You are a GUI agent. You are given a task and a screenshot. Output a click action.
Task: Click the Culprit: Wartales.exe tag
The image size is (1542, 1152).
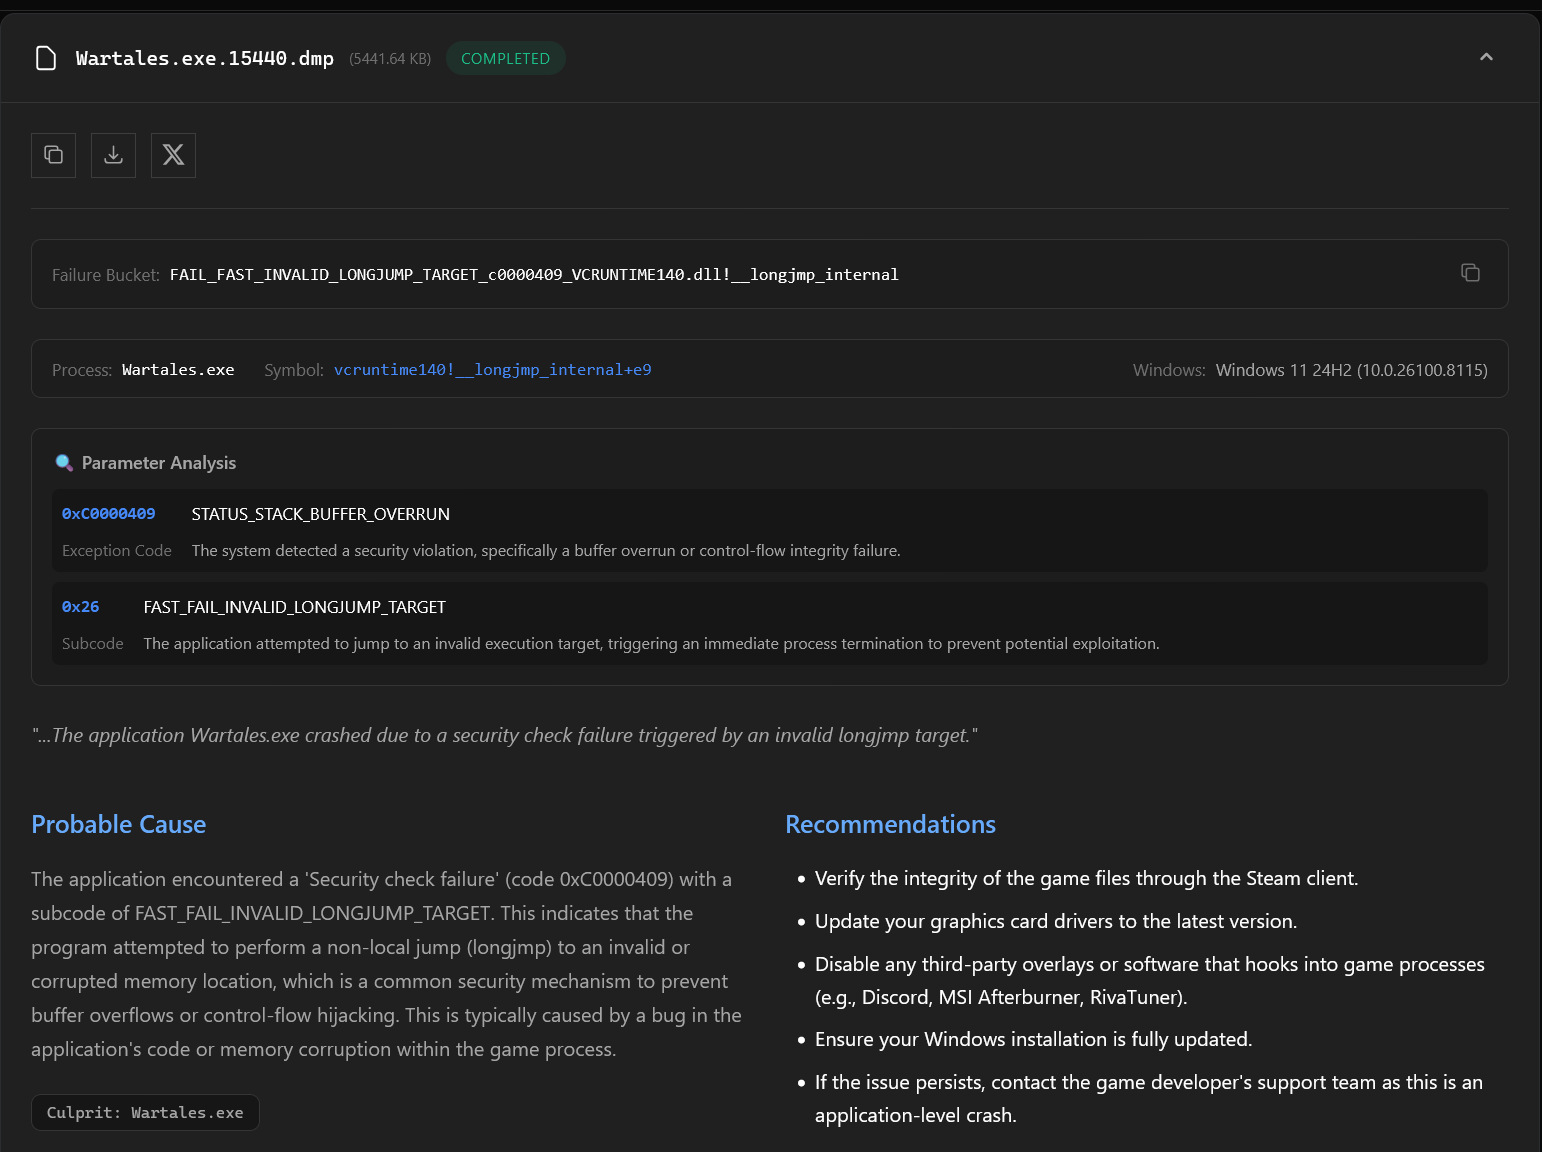pos(145,1113)
